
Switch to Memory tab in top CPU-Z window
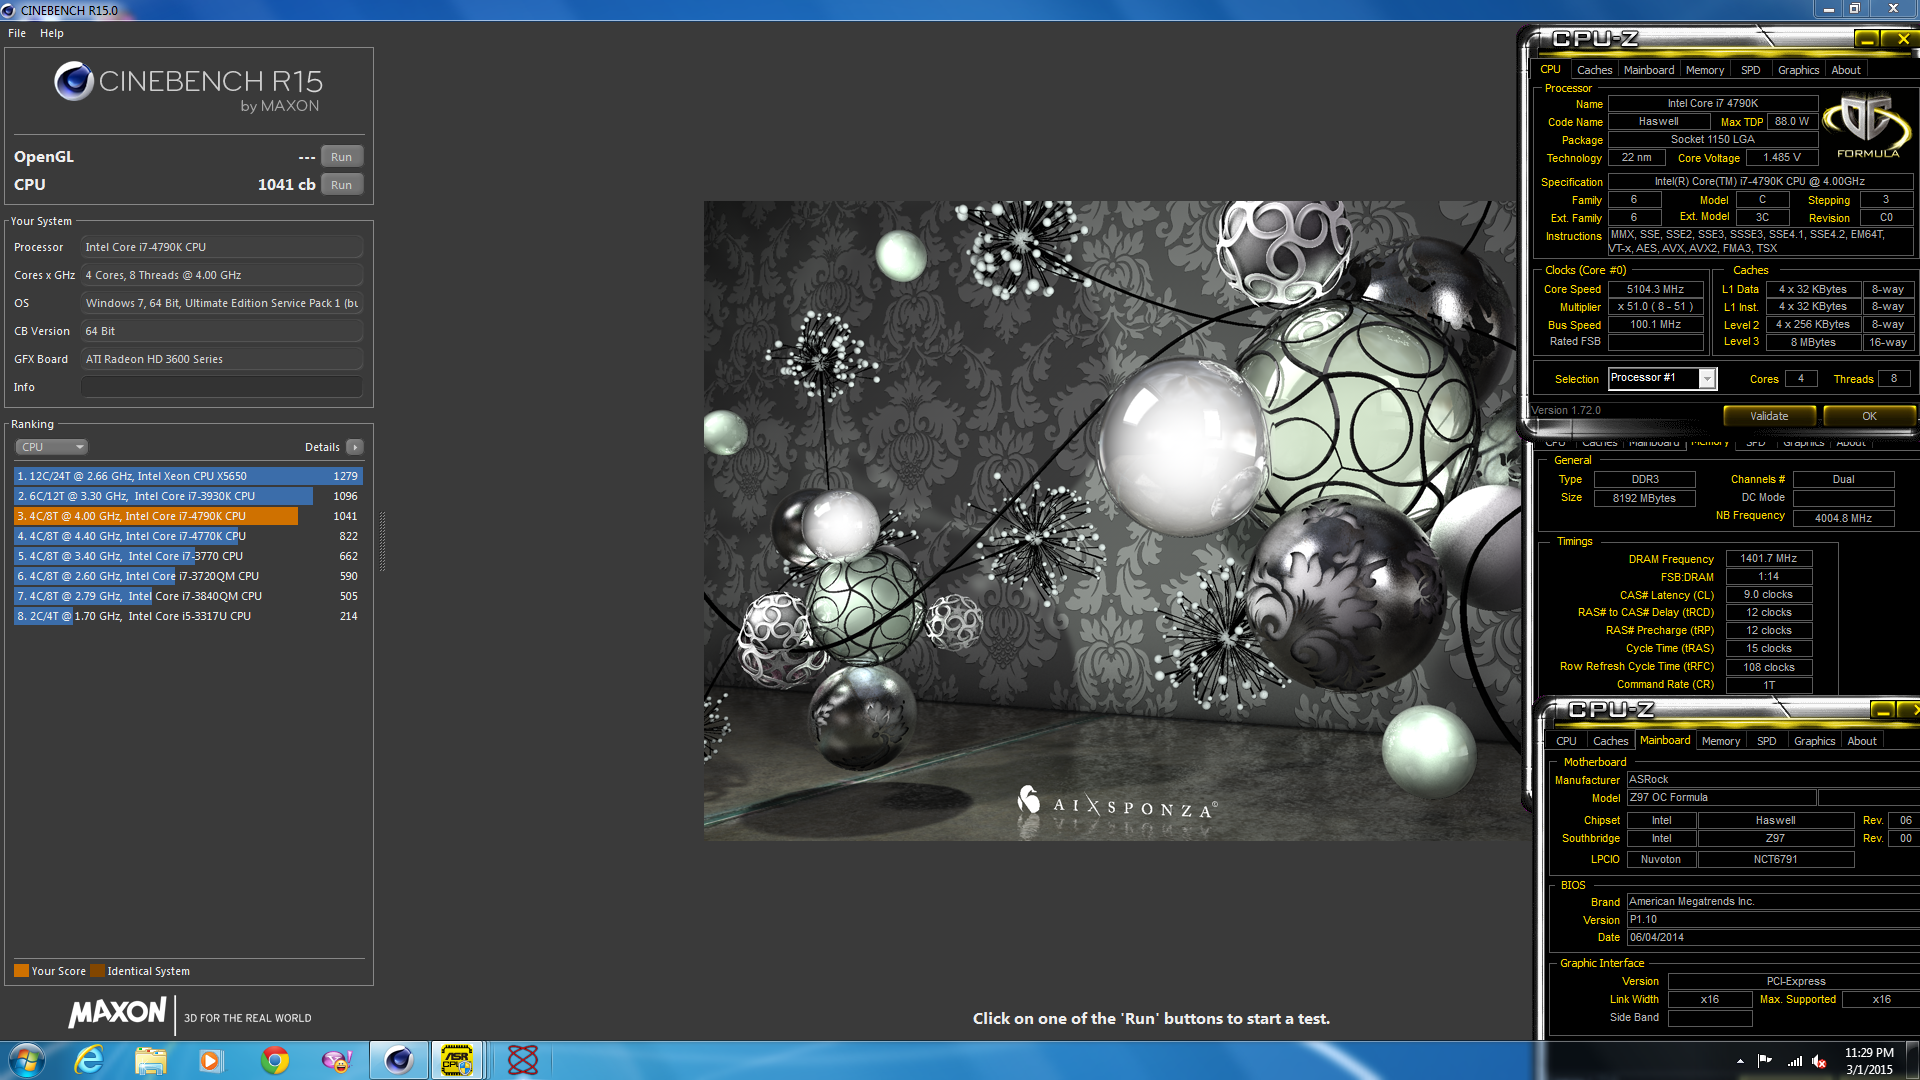[1705, 70]
